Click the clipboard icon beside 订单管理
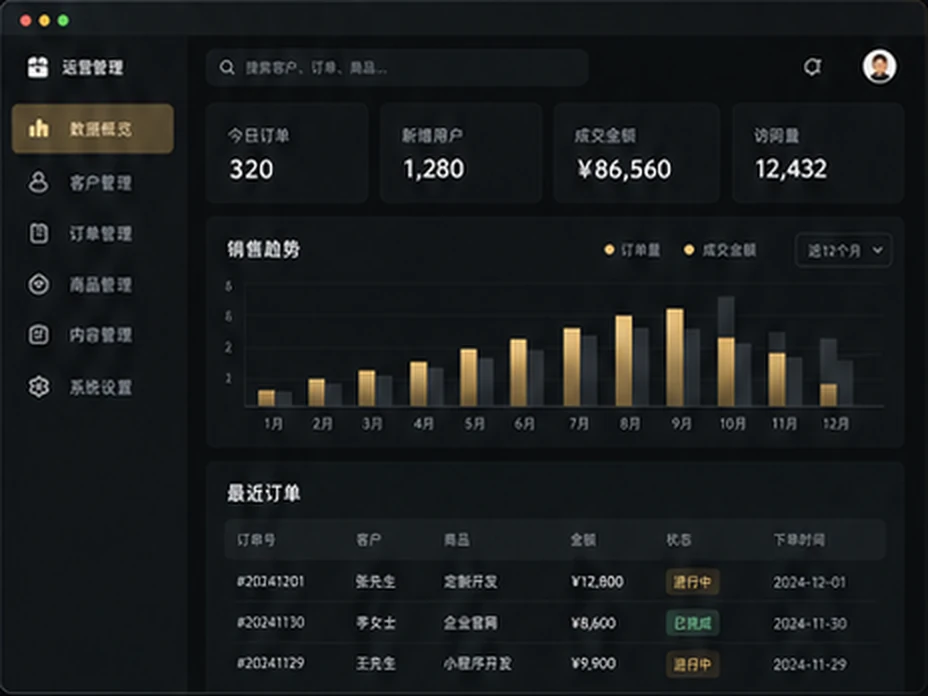 click(x=38, y=233)
